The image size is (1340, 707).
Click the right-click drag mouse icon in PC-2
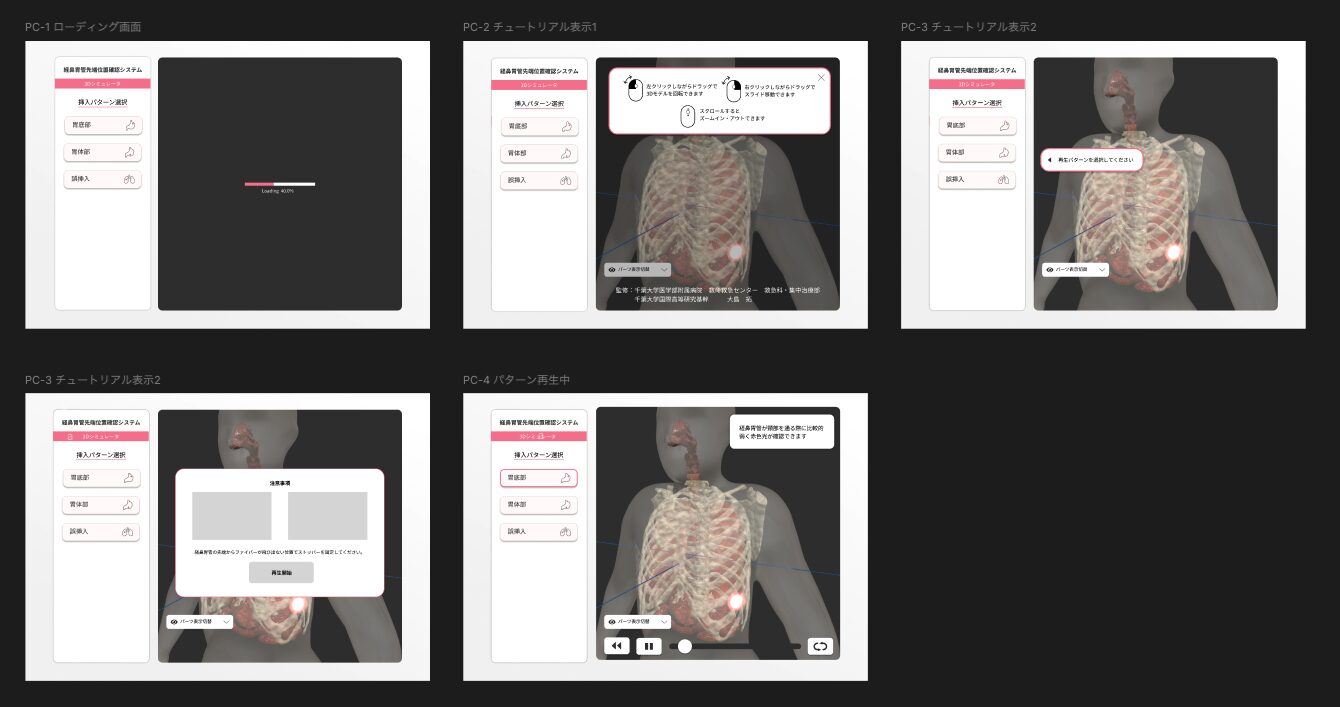point(732,90)
